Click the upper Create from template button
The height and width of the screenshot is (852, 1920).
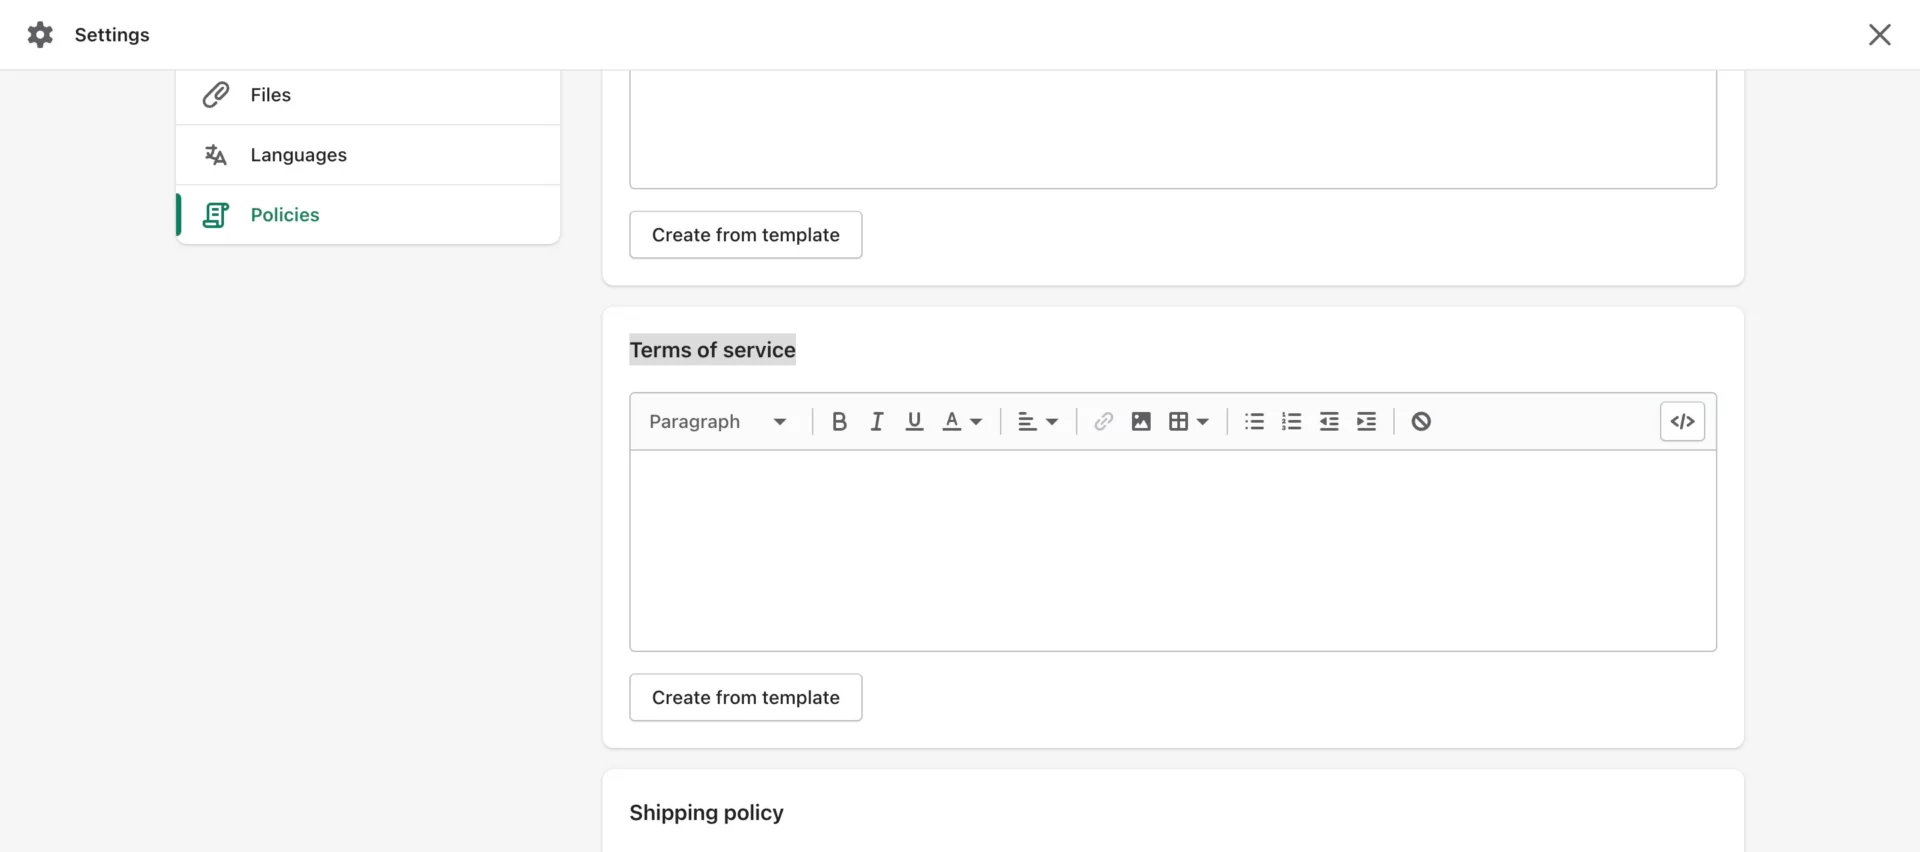click(746, 235)
